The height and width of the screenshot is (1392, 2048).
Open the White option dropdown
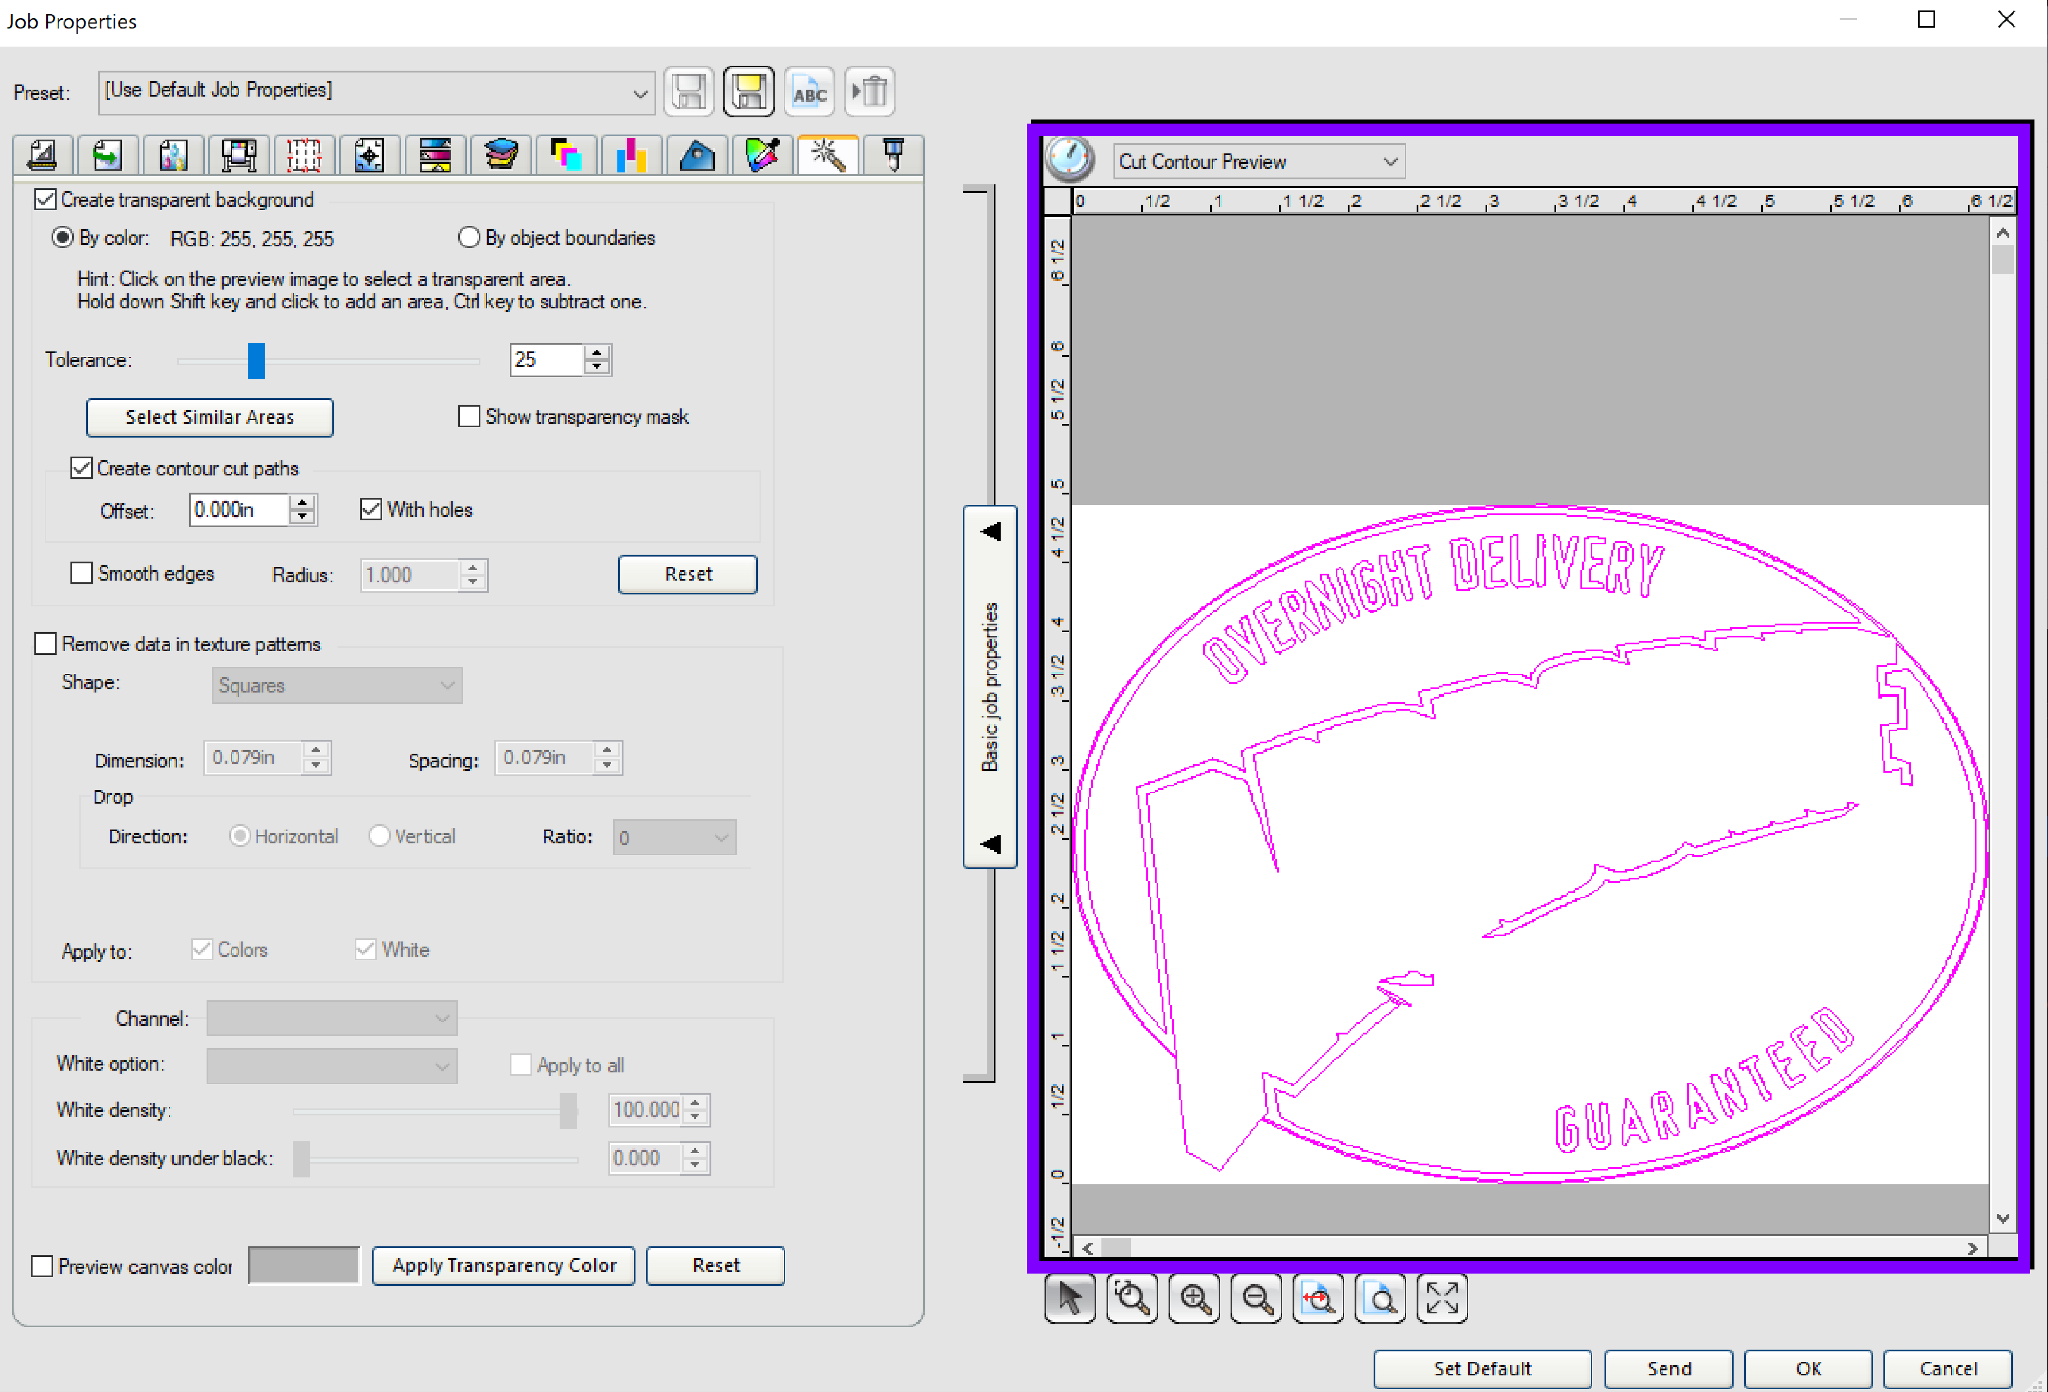[x=443, y=1065]
